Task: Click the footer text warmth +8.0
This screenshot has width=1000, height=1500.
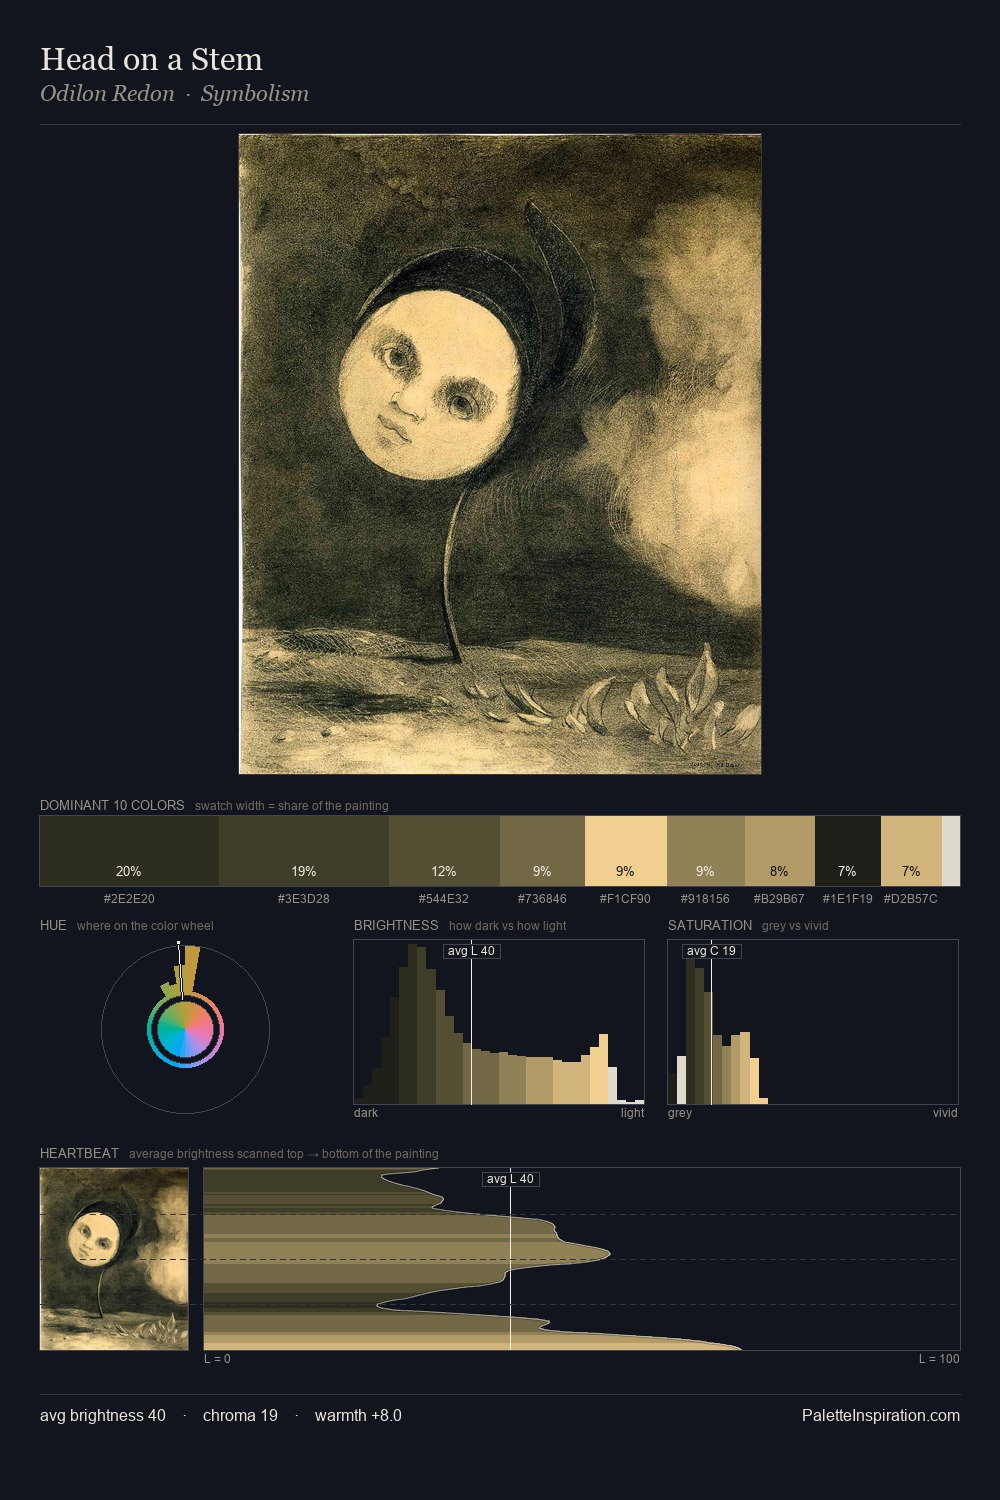Action: (358, 1415)
